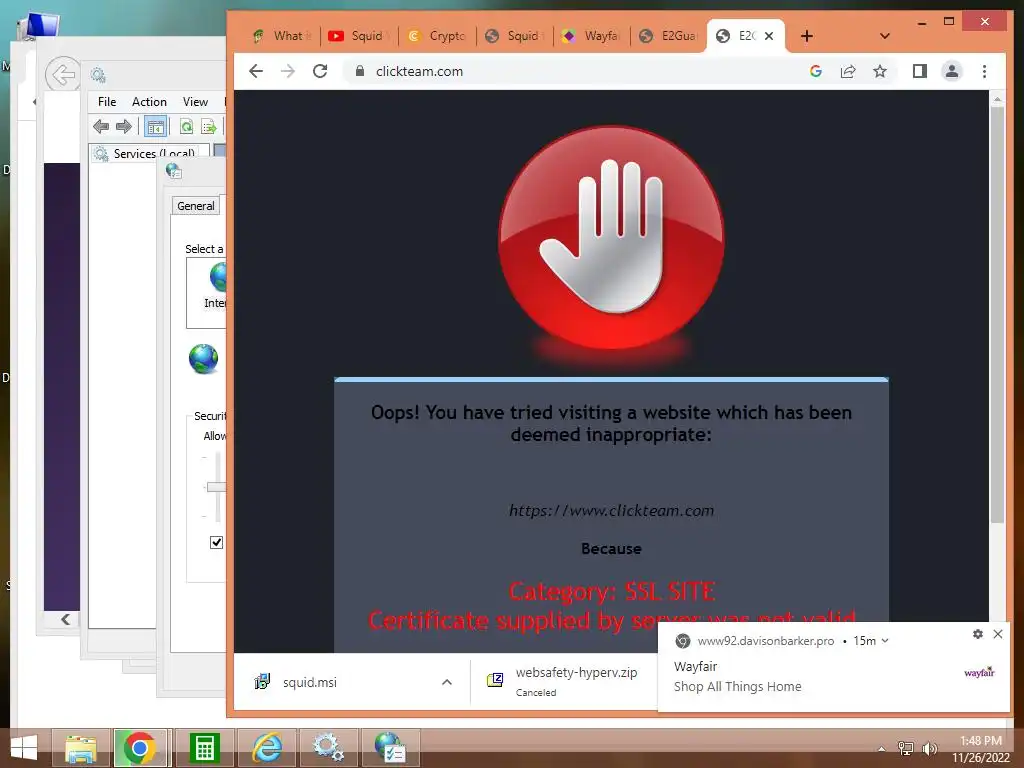Click the blocked URL https://www.clickteam.com
Screen dimensions: 1024x768
611,511
